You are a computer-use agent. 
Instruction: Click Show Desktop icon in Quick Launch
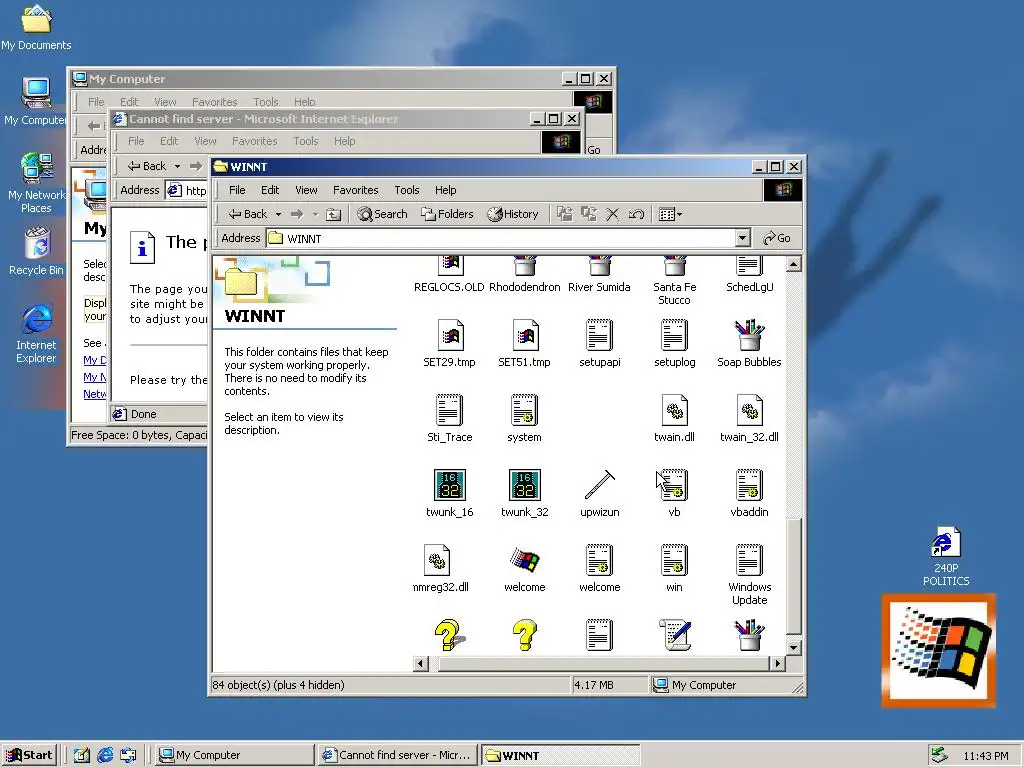82,755
